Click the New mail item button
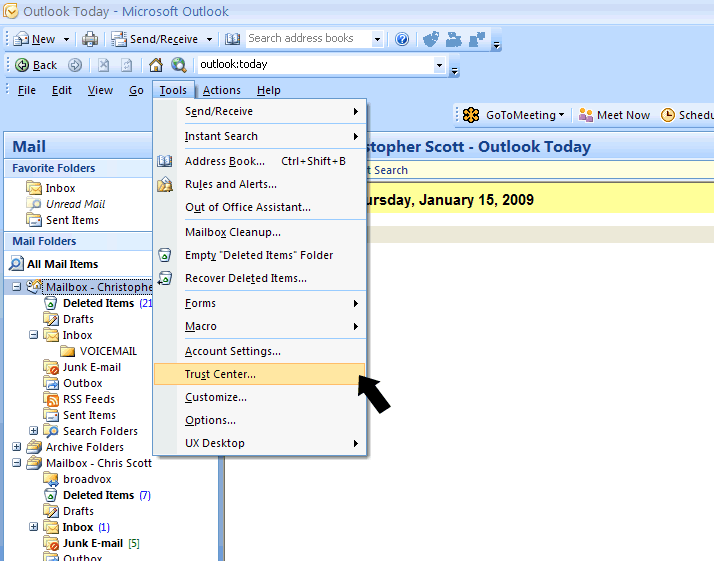714x561 pixels. coord(34,39)
